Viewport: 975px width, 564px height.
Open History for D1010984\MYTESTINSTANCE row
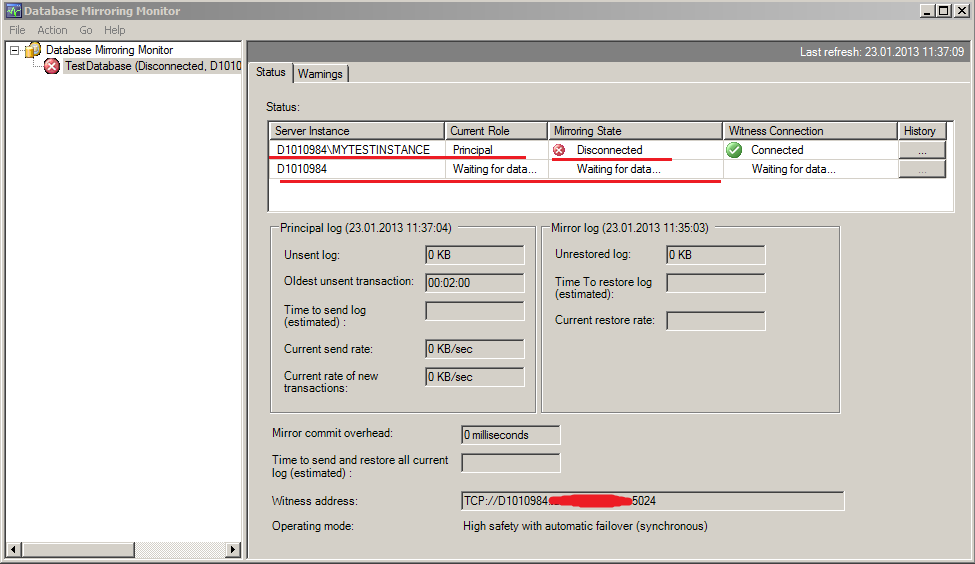coord(921,150)
